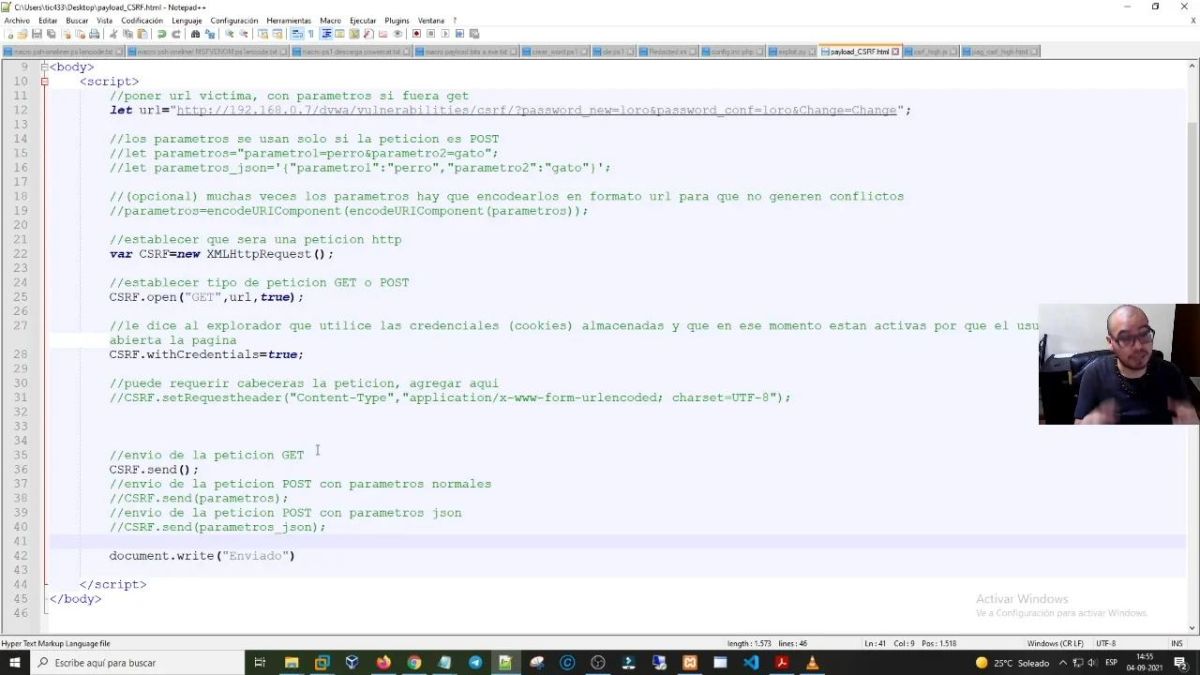This screenshot has width=1200, height=675.
Task: Open the Ventana menu
Action: tap(431, 20)
